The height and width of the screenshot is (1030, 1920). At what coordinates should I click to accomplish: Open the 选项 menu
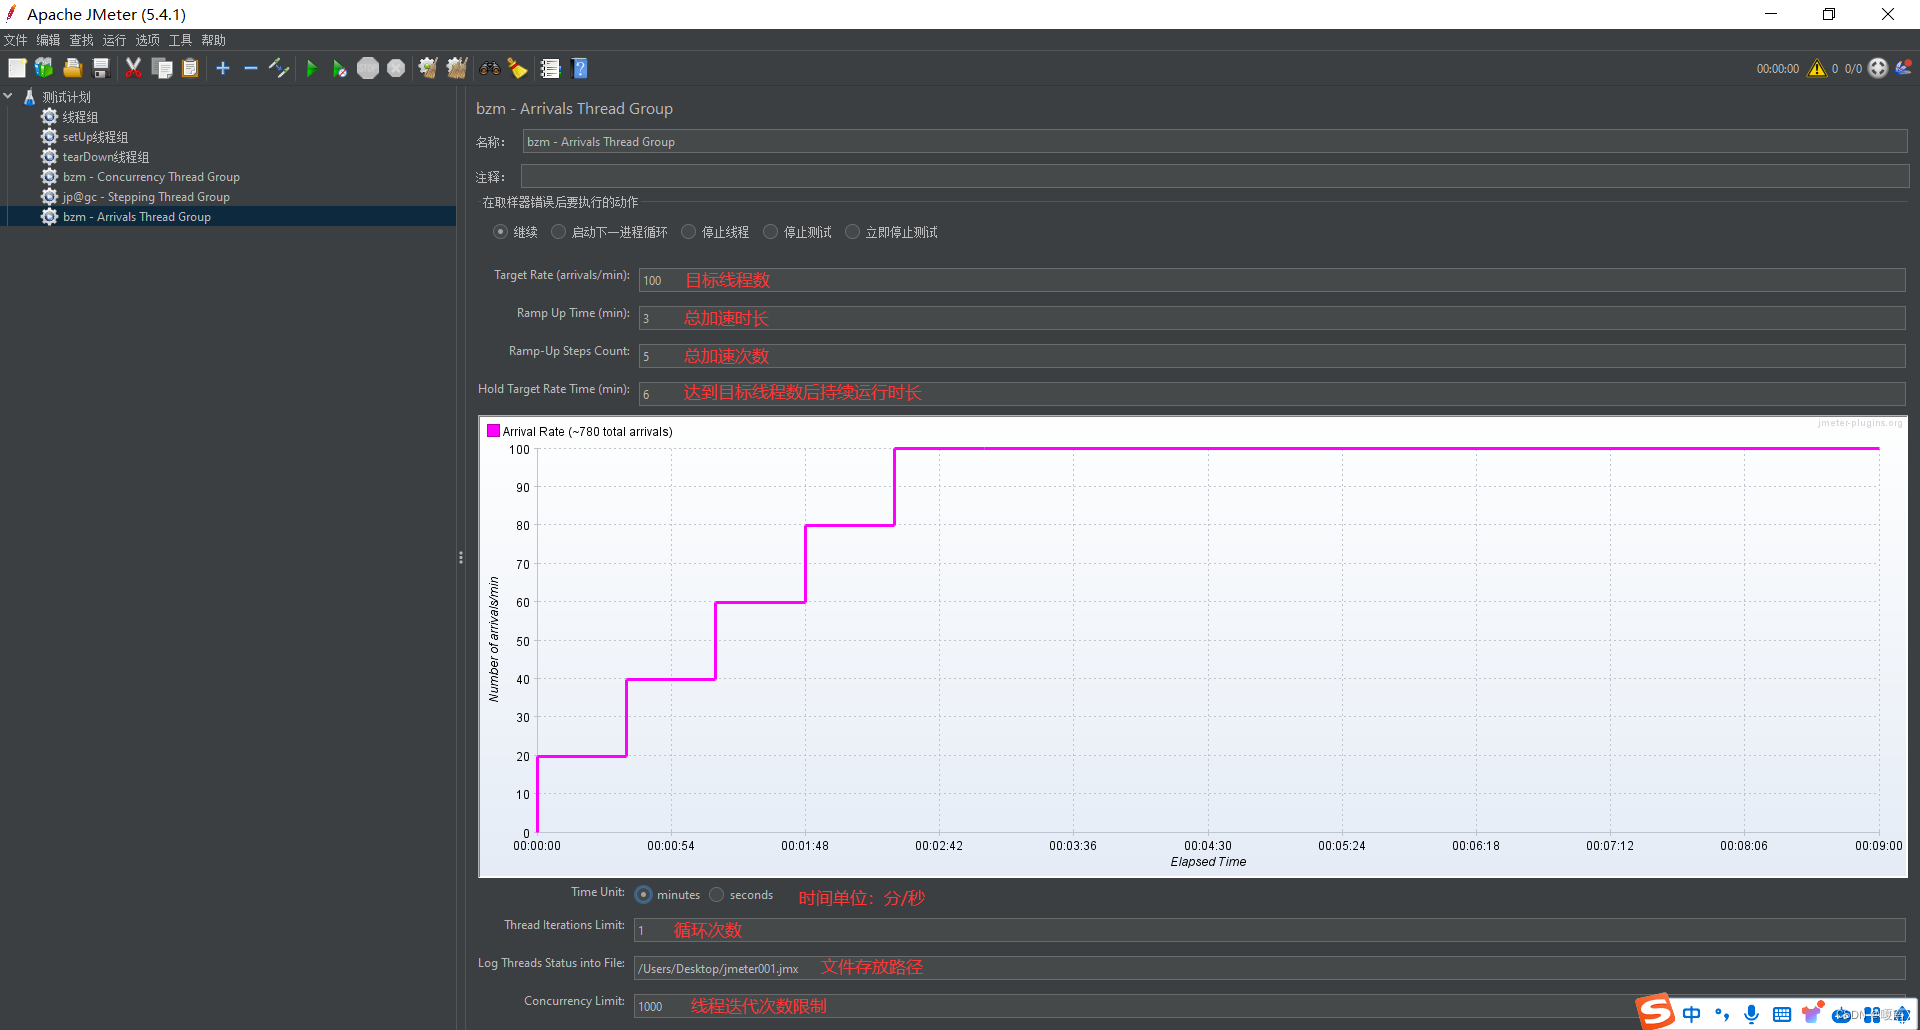[147, 40]
